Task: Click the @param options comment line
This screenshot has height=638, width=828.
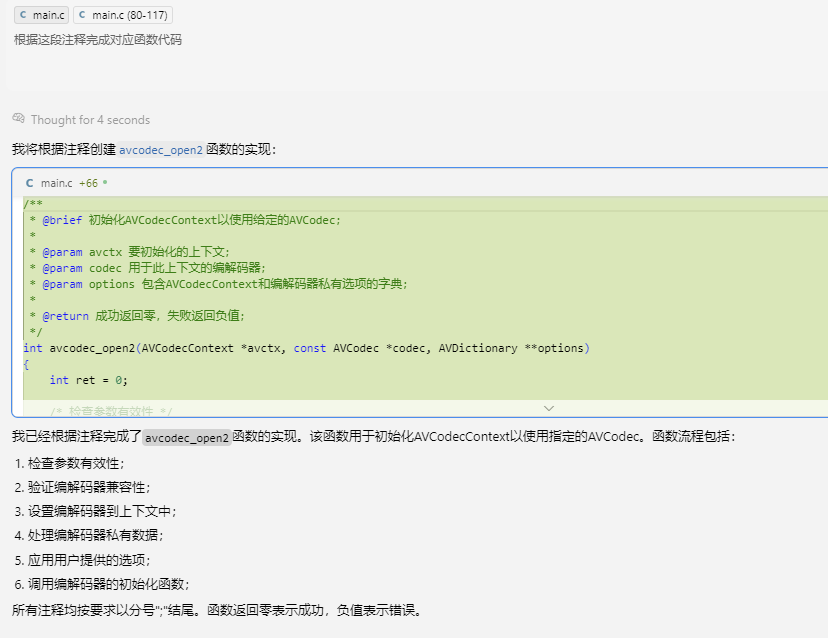Action: (219, 284)
